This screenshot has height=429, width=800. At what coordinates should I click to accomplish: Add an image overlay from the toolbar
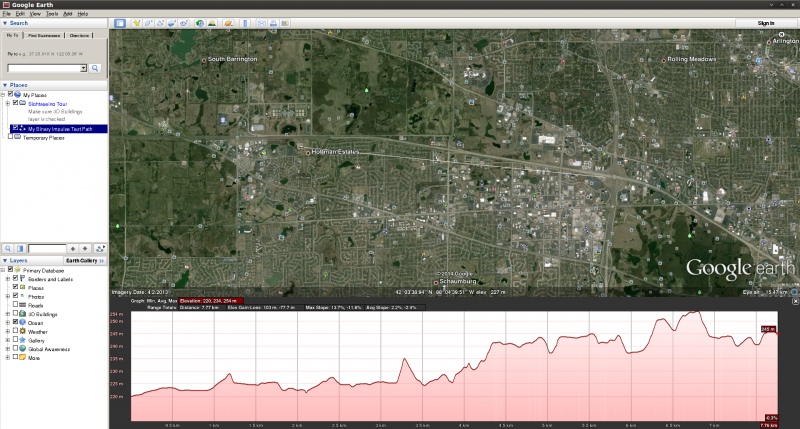(x=172, y=23)
